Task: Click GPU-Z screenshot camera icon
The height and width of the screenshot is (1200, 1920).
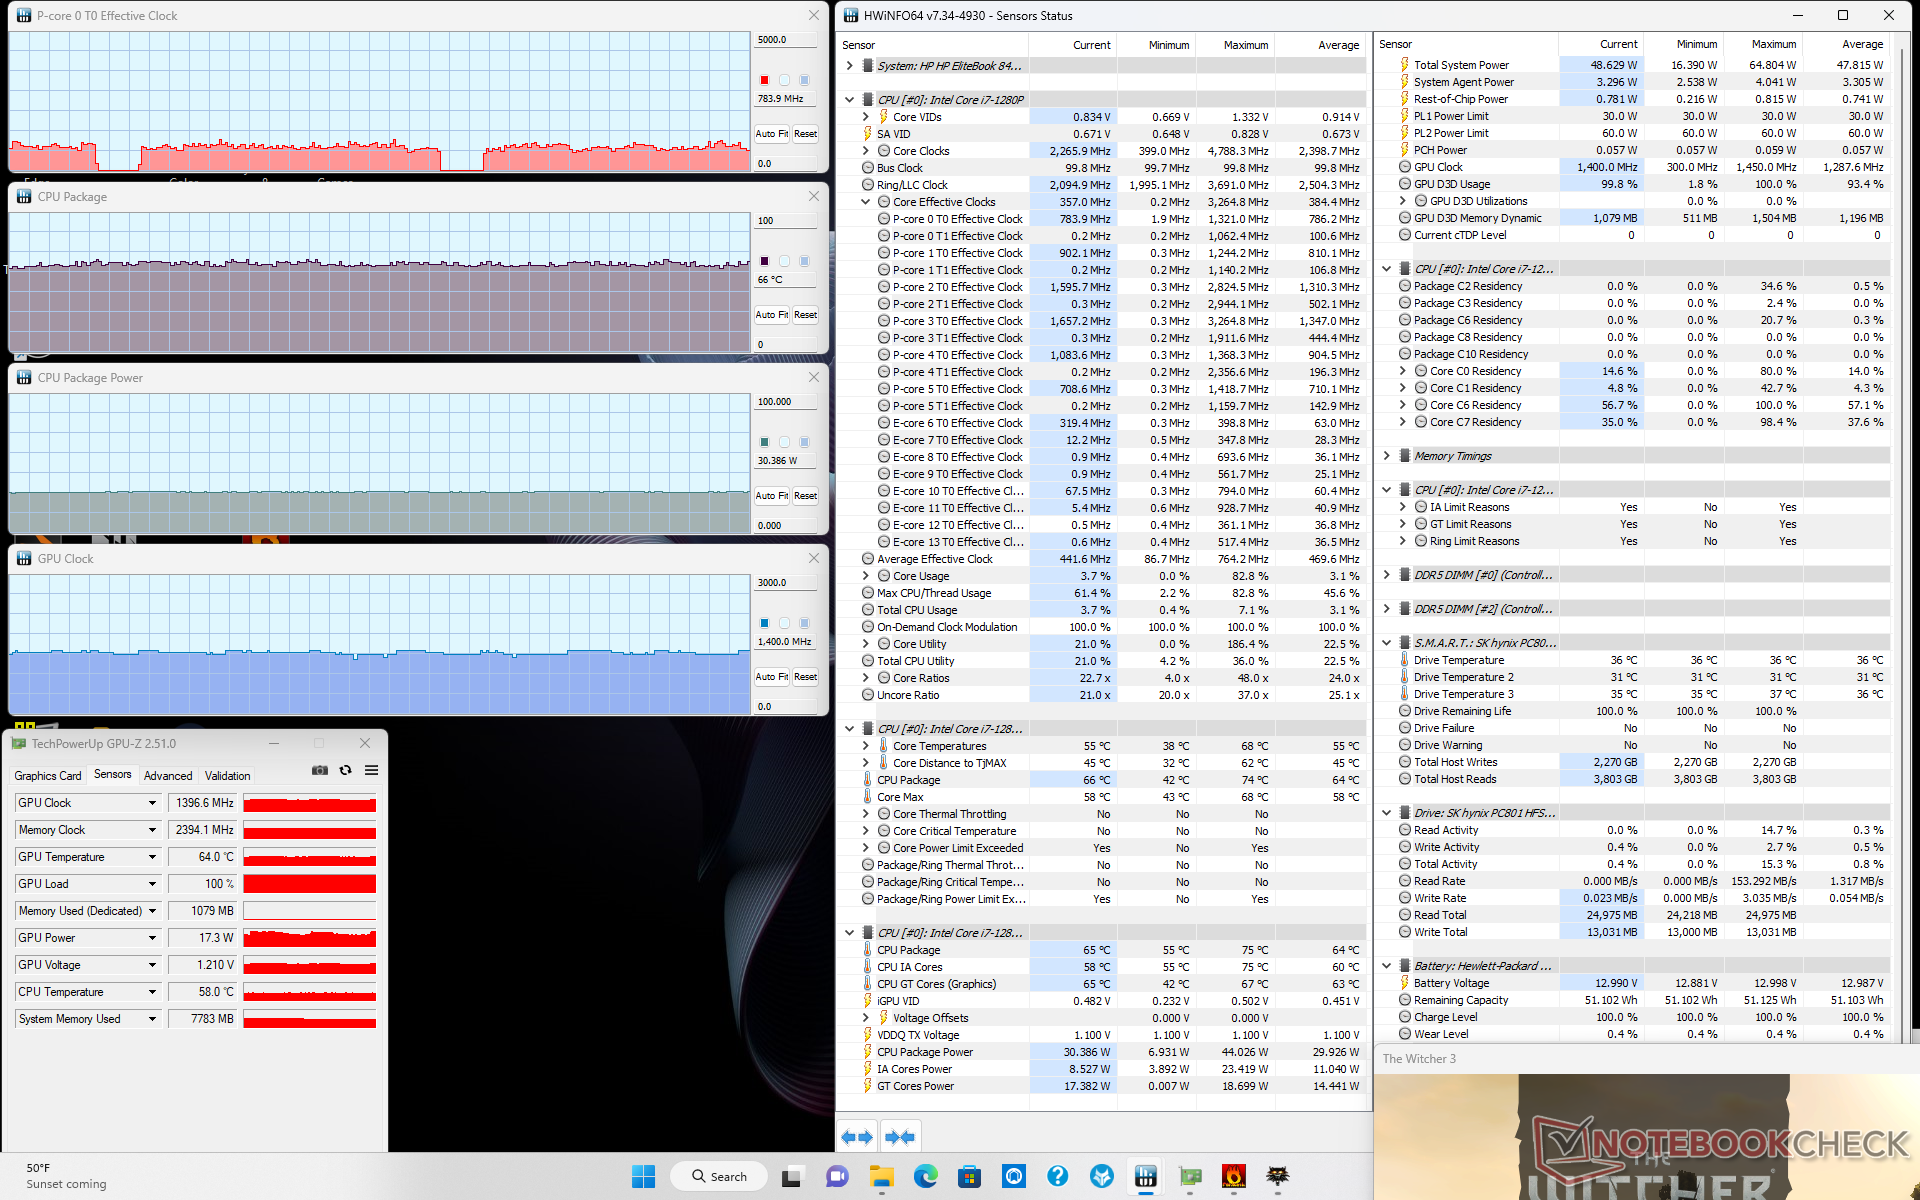Action: coord(319,770)
